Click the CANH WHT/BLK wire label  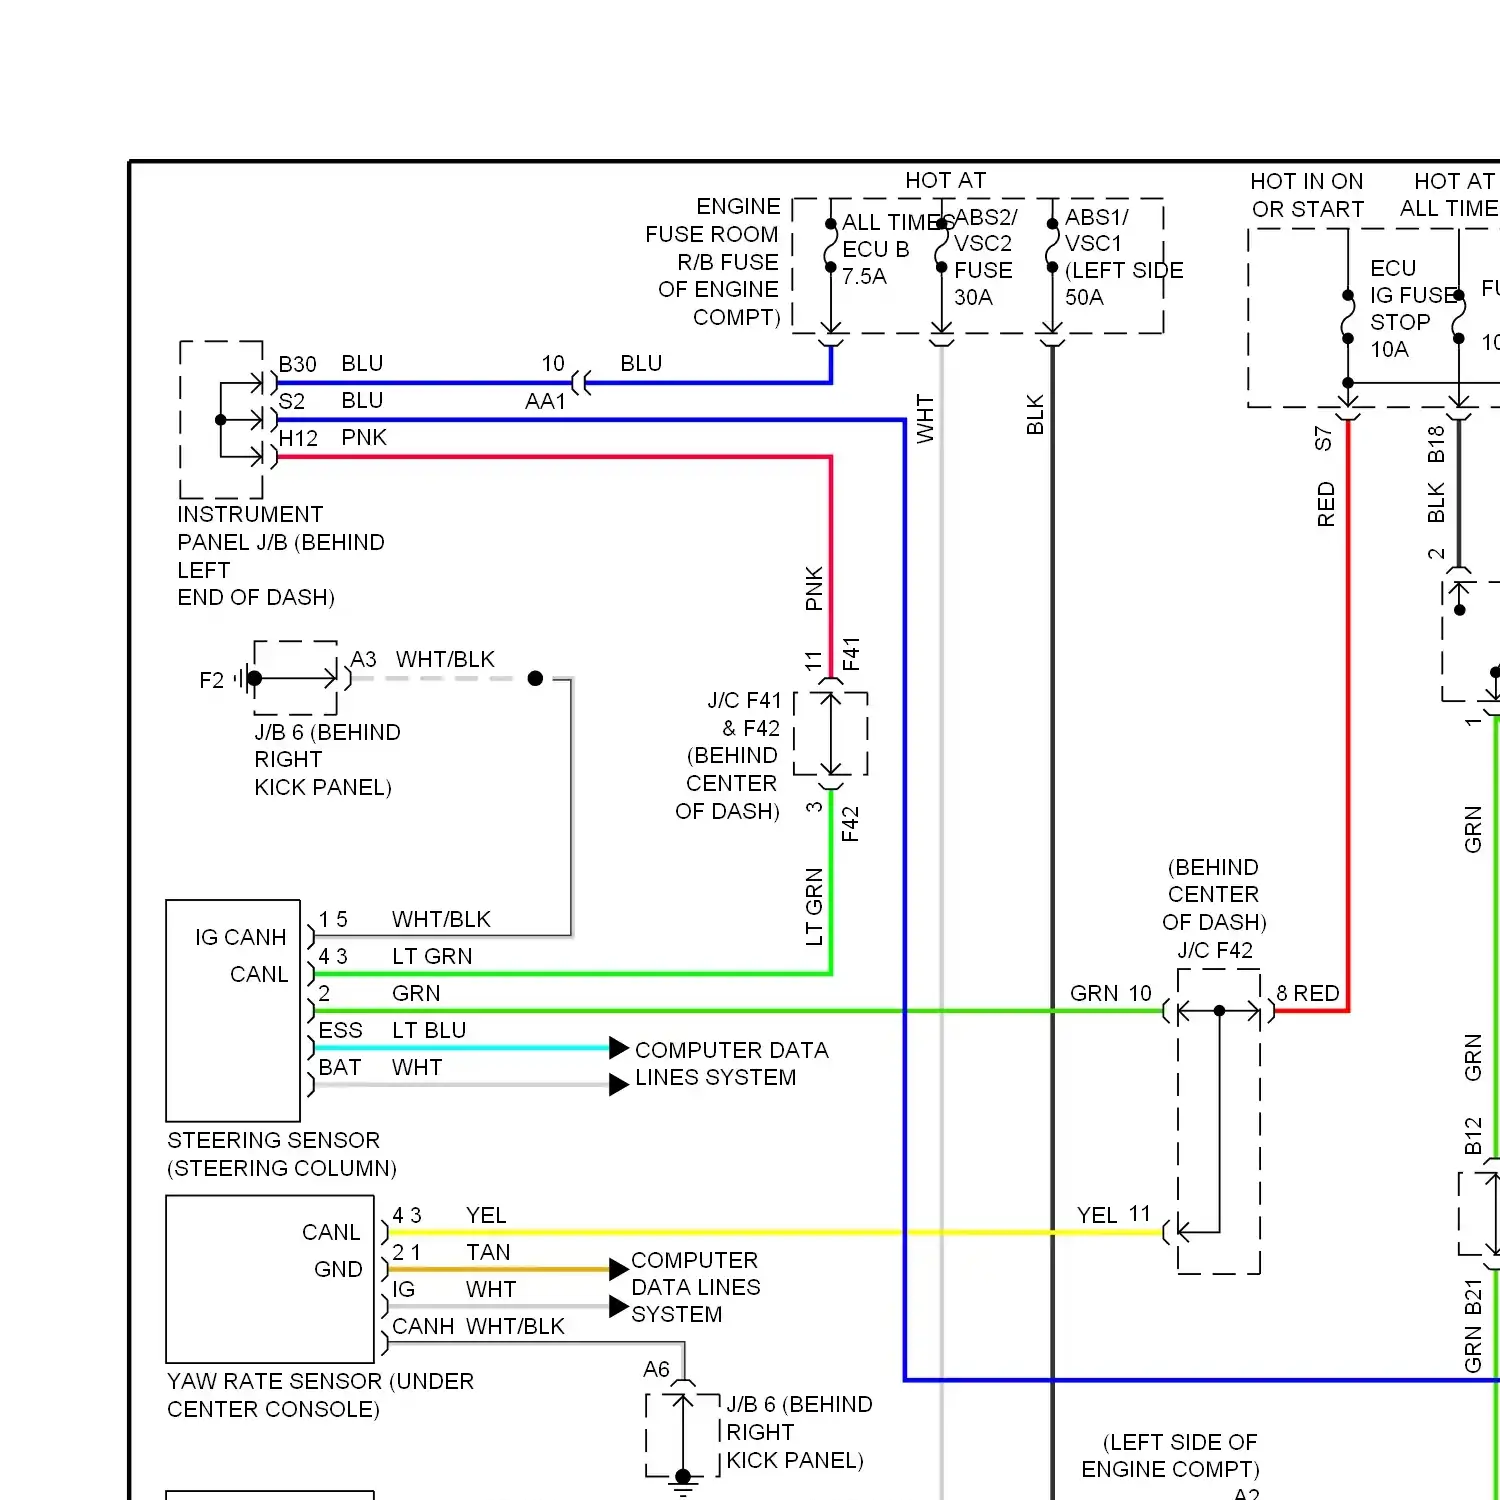click(x=478, y=1326)
